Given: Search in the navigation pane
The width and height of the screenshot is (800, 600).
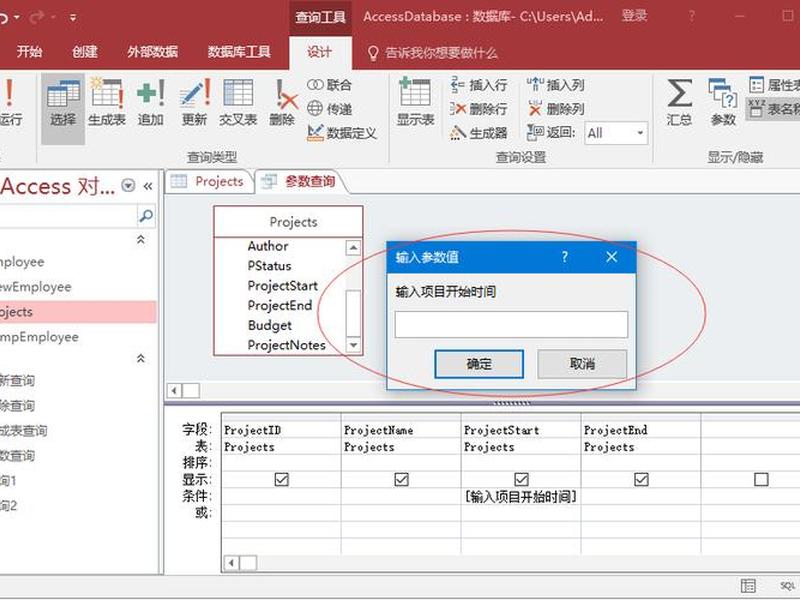Looking at the screenshot, I should point(146,216).
